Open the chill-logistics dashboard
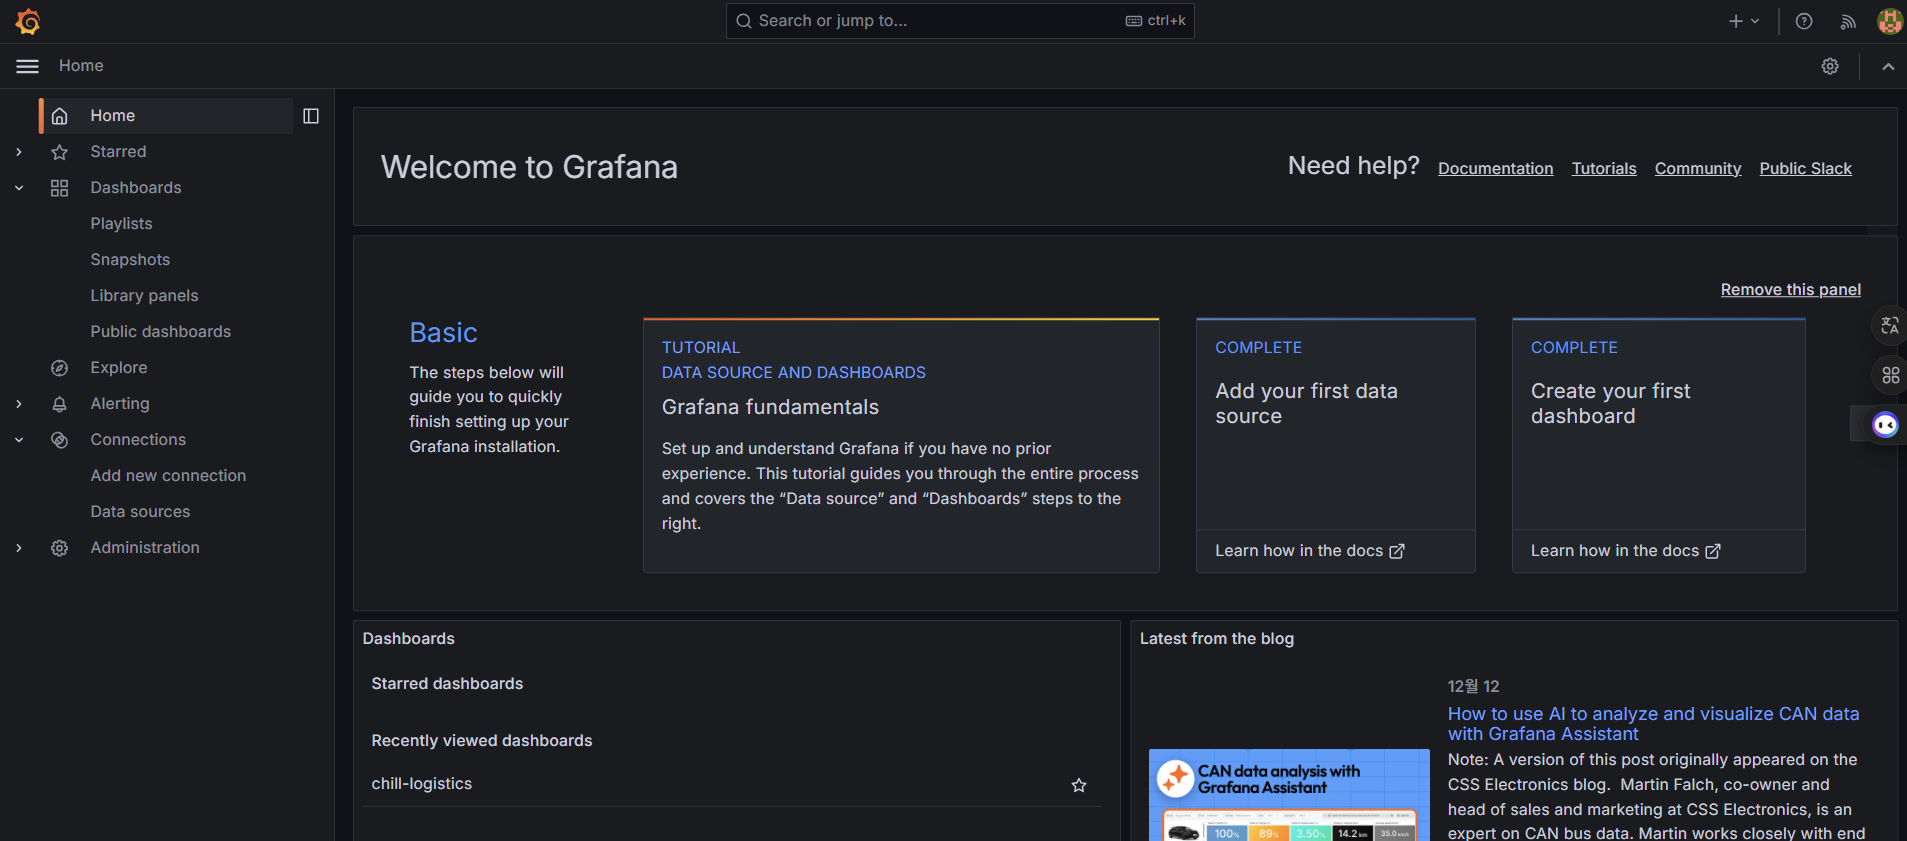 [421, 784]
